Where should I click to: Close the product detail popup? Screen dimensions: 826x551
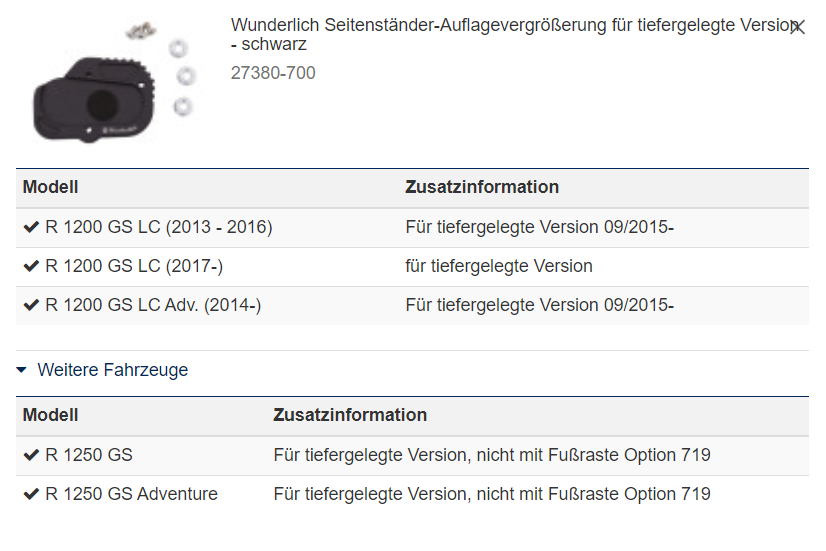797,27
